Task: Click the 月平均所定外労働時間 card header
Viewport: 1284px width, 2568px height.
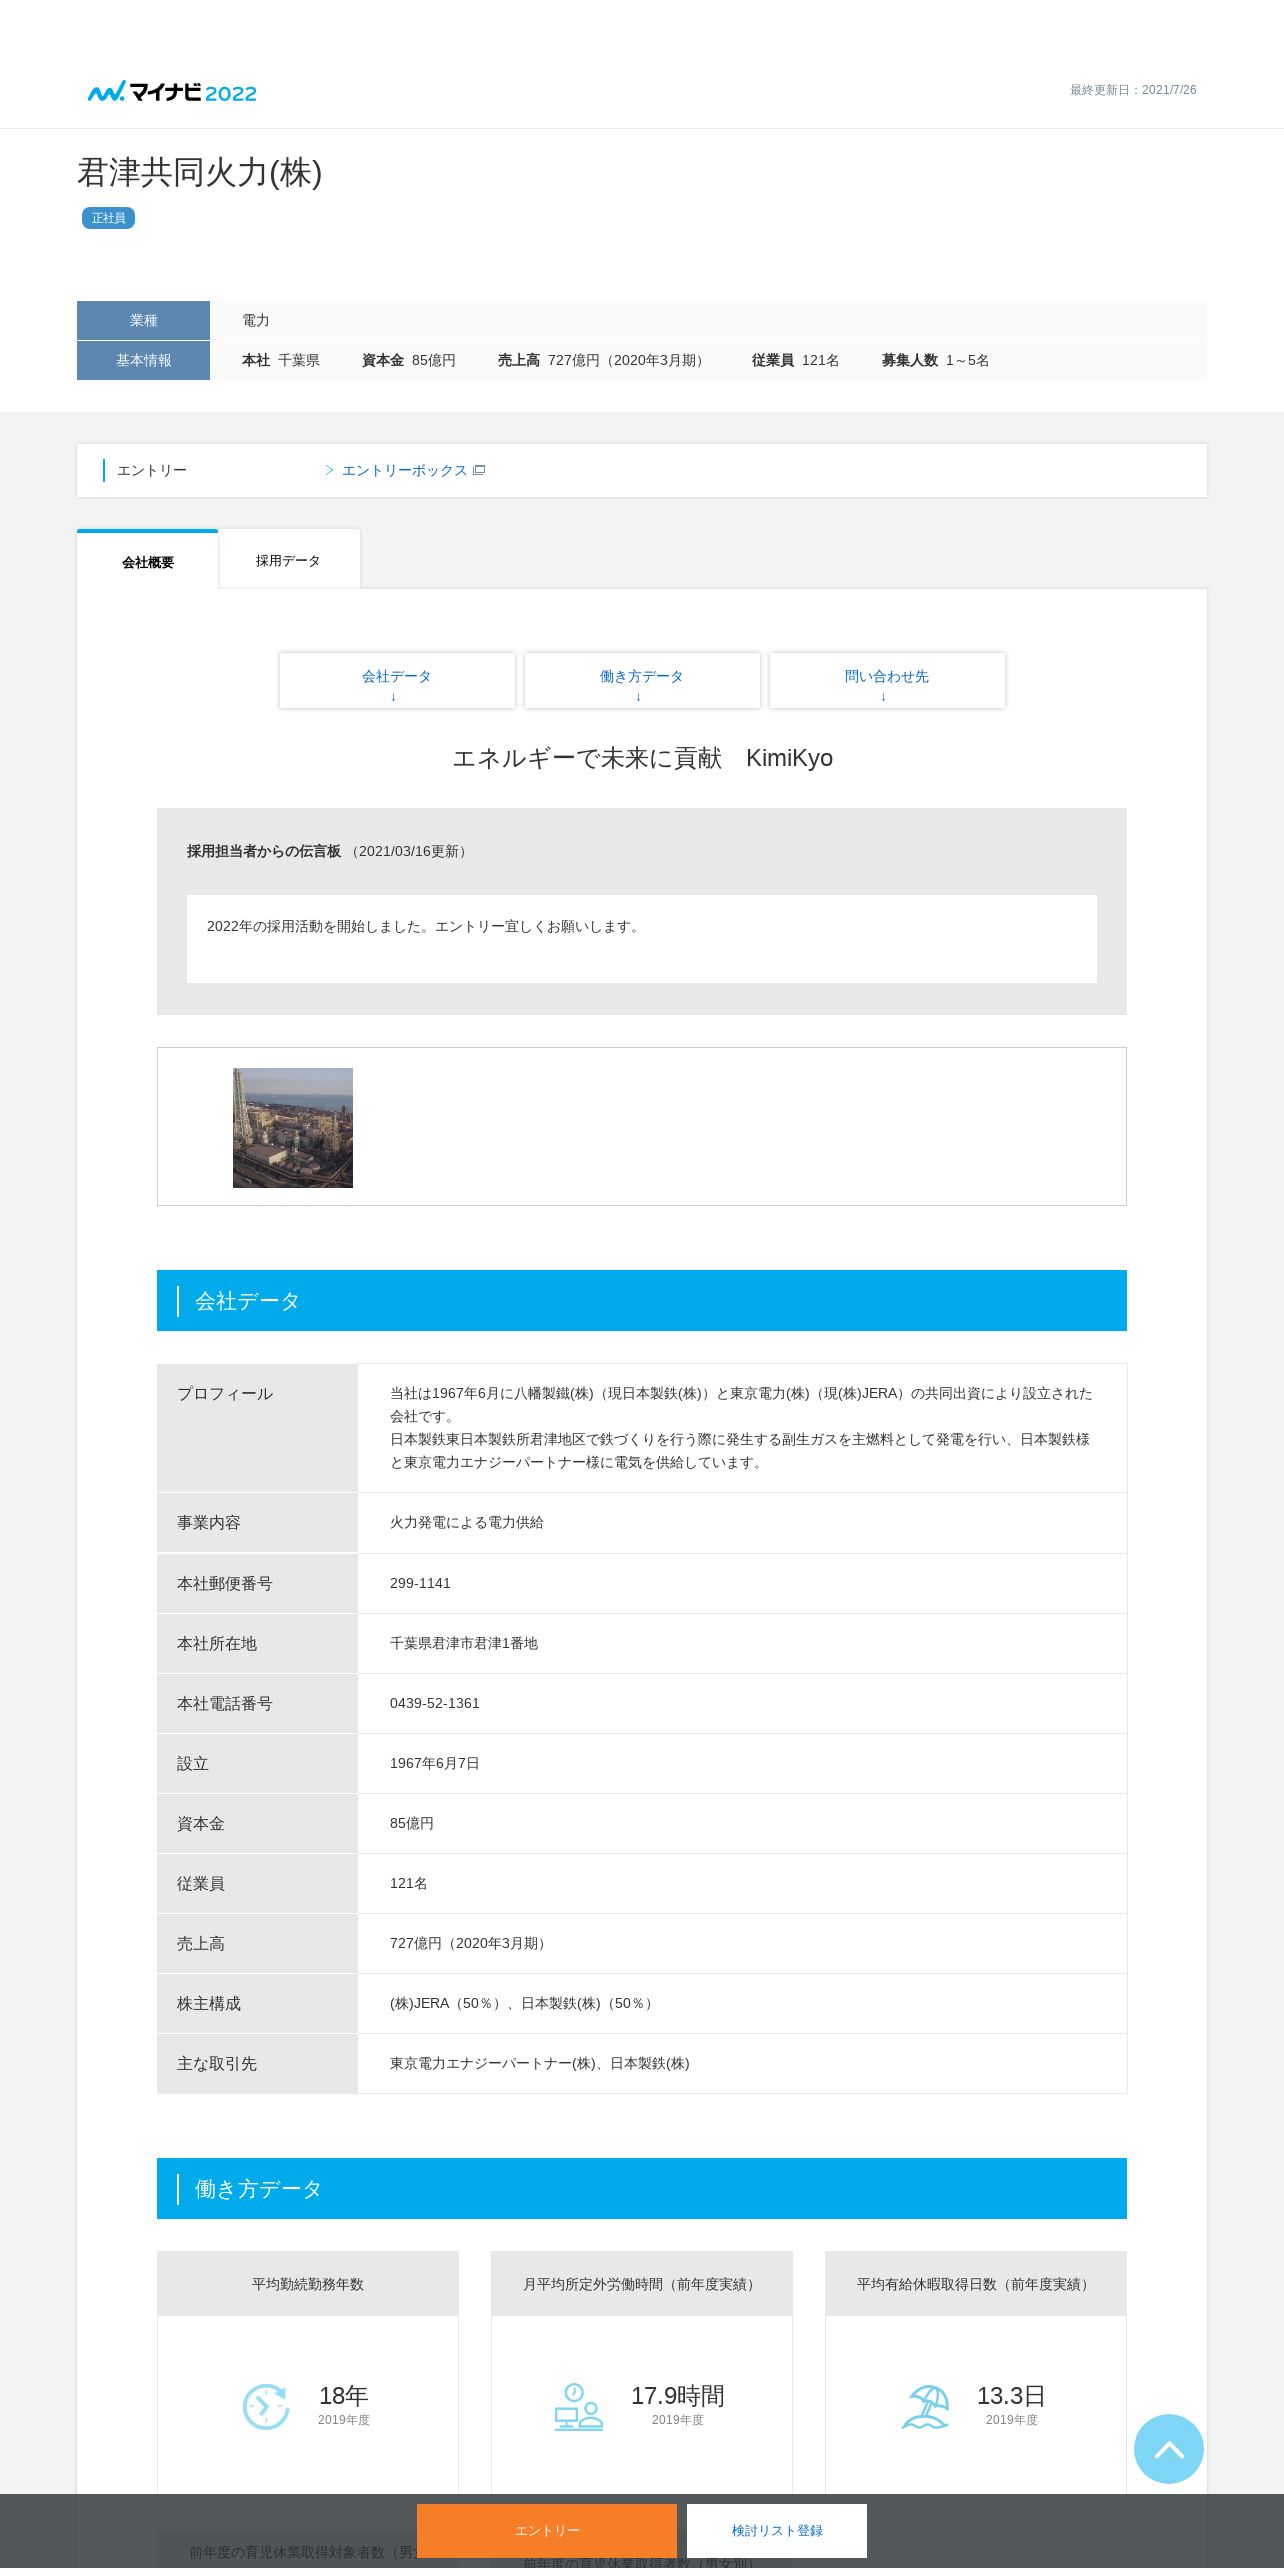Action: pos(642,2284)
